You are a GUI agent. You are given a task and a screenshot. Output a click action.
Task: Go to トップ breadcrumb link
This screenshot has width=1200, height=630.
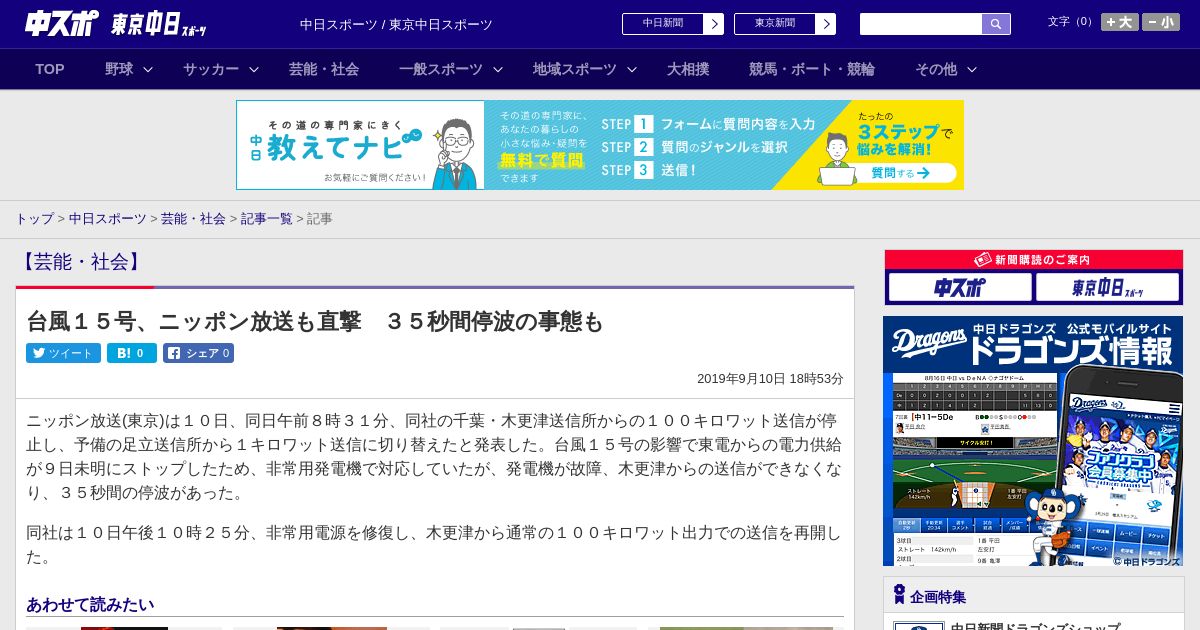coord(34,218)
